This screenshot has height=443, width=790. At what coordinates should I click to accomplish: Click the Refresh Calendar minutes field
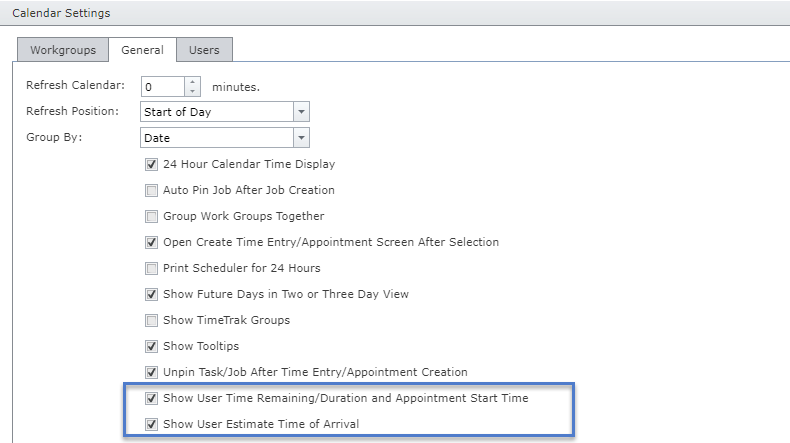point(162,86)
